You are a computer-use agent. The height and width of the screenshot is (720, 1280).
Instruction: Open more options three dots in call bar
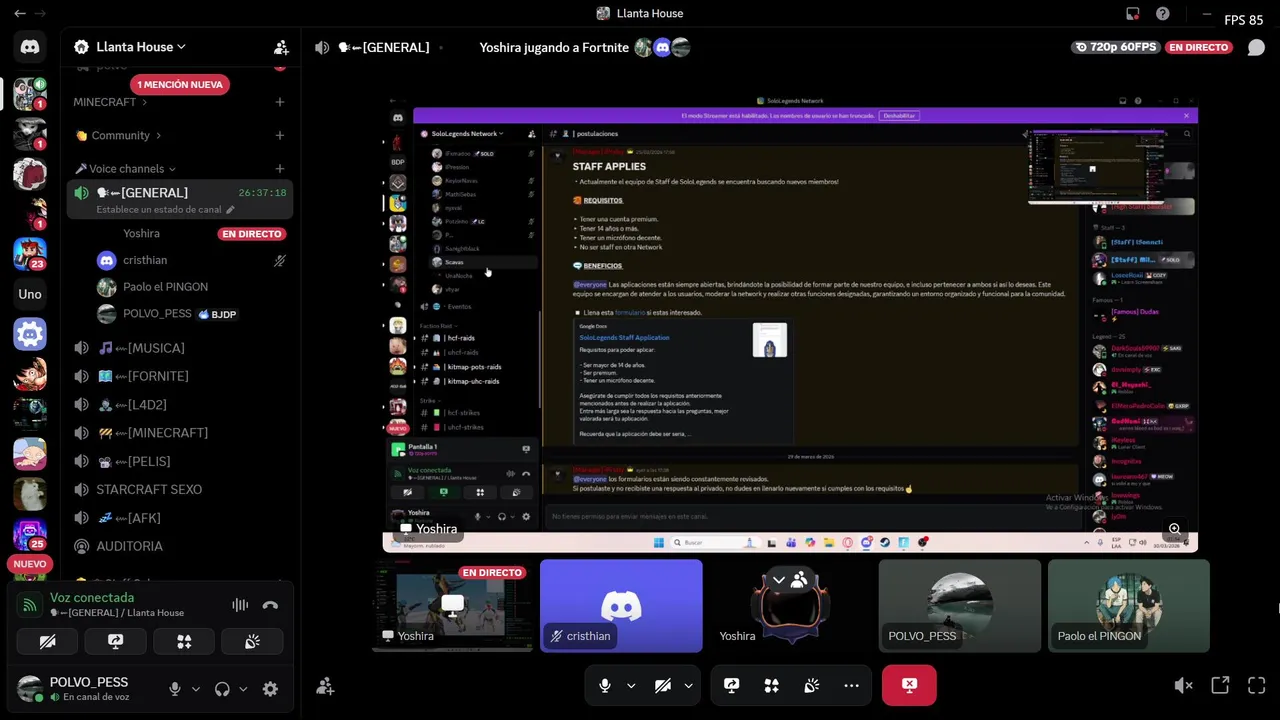click(851, 685)
